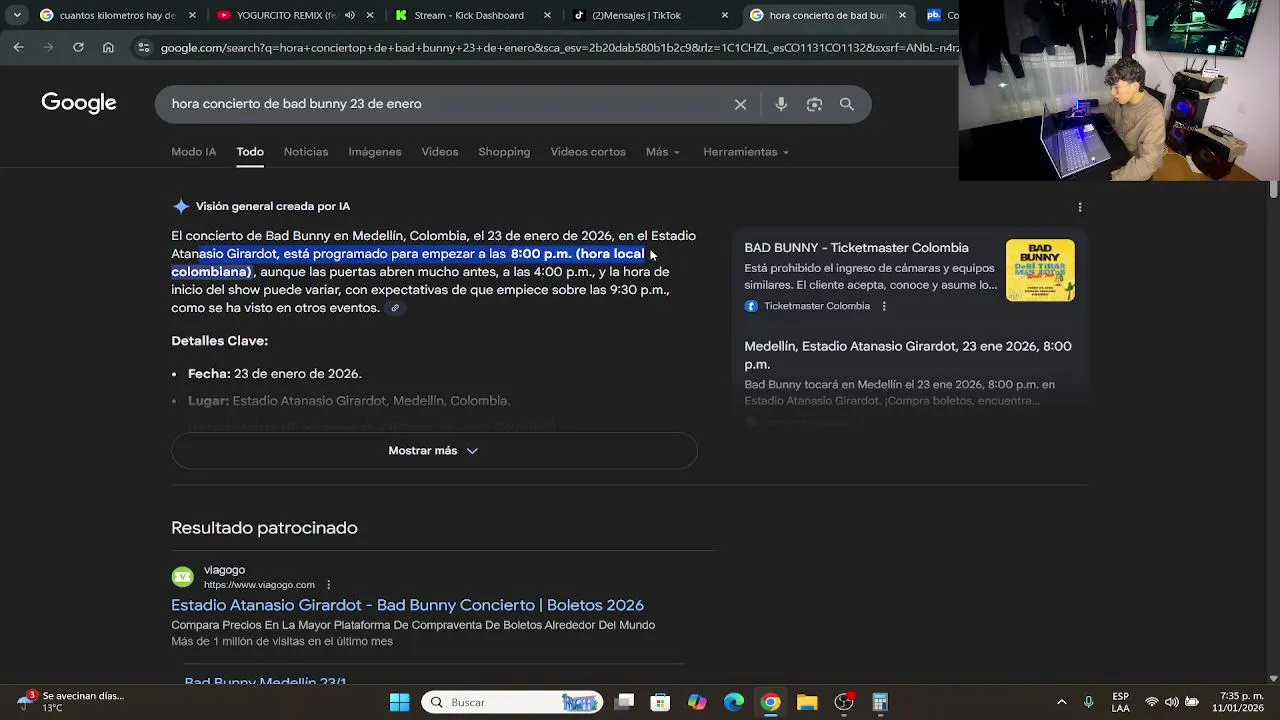Select the Noticias results tab

click(306, 152)
